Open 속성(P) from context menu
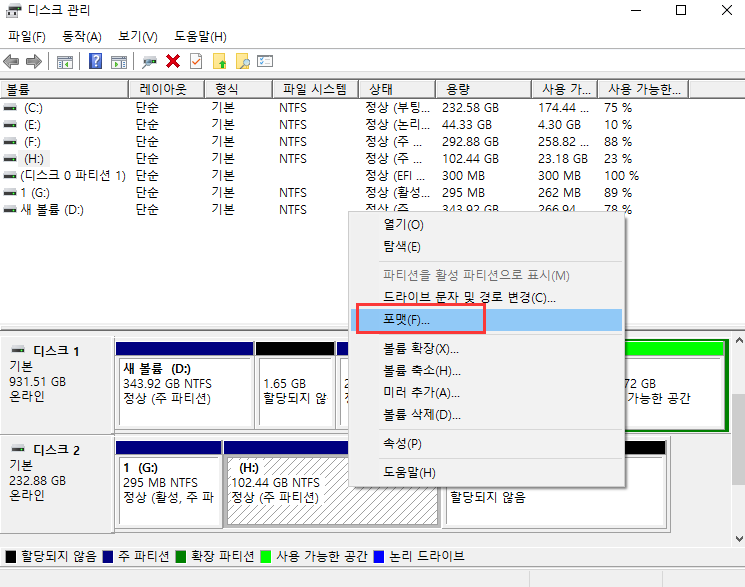This screenshot has height=587, width=745. (487, 444)
